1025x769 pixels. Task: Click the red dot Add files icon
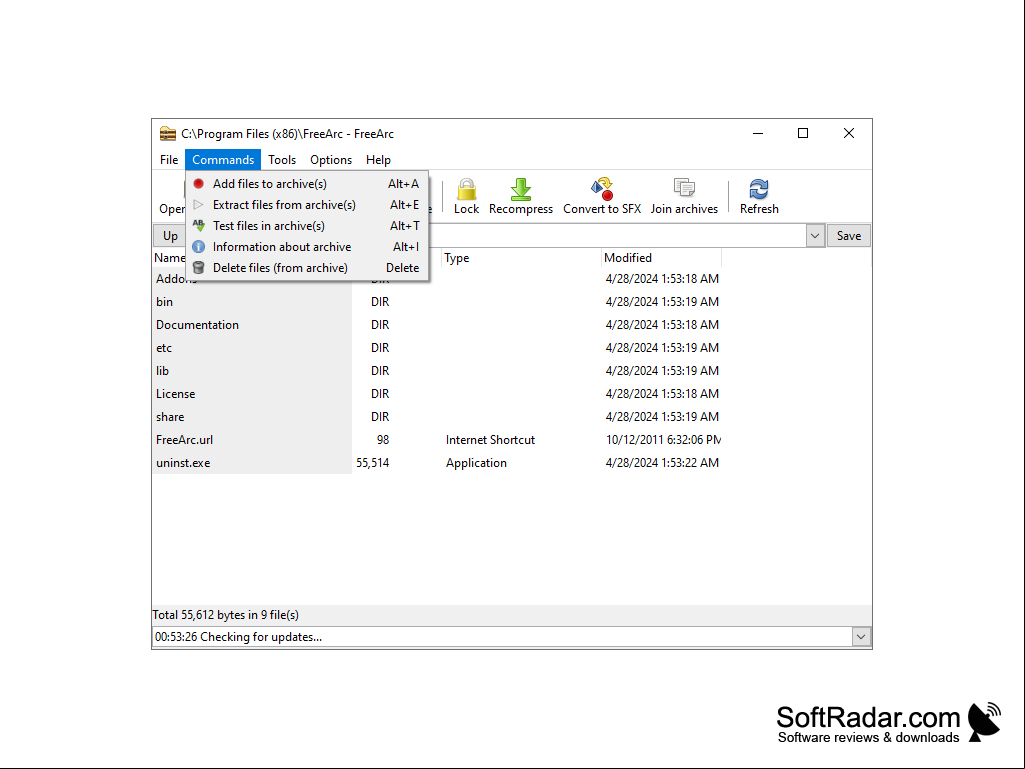(x=199, y=184)
